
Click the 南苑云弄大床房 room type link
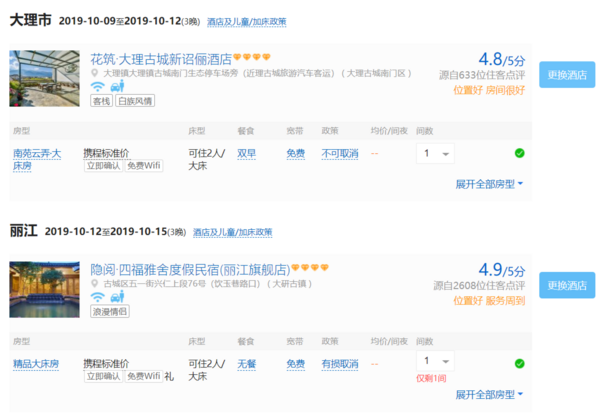pyautogui.click(x=37, y=160)
